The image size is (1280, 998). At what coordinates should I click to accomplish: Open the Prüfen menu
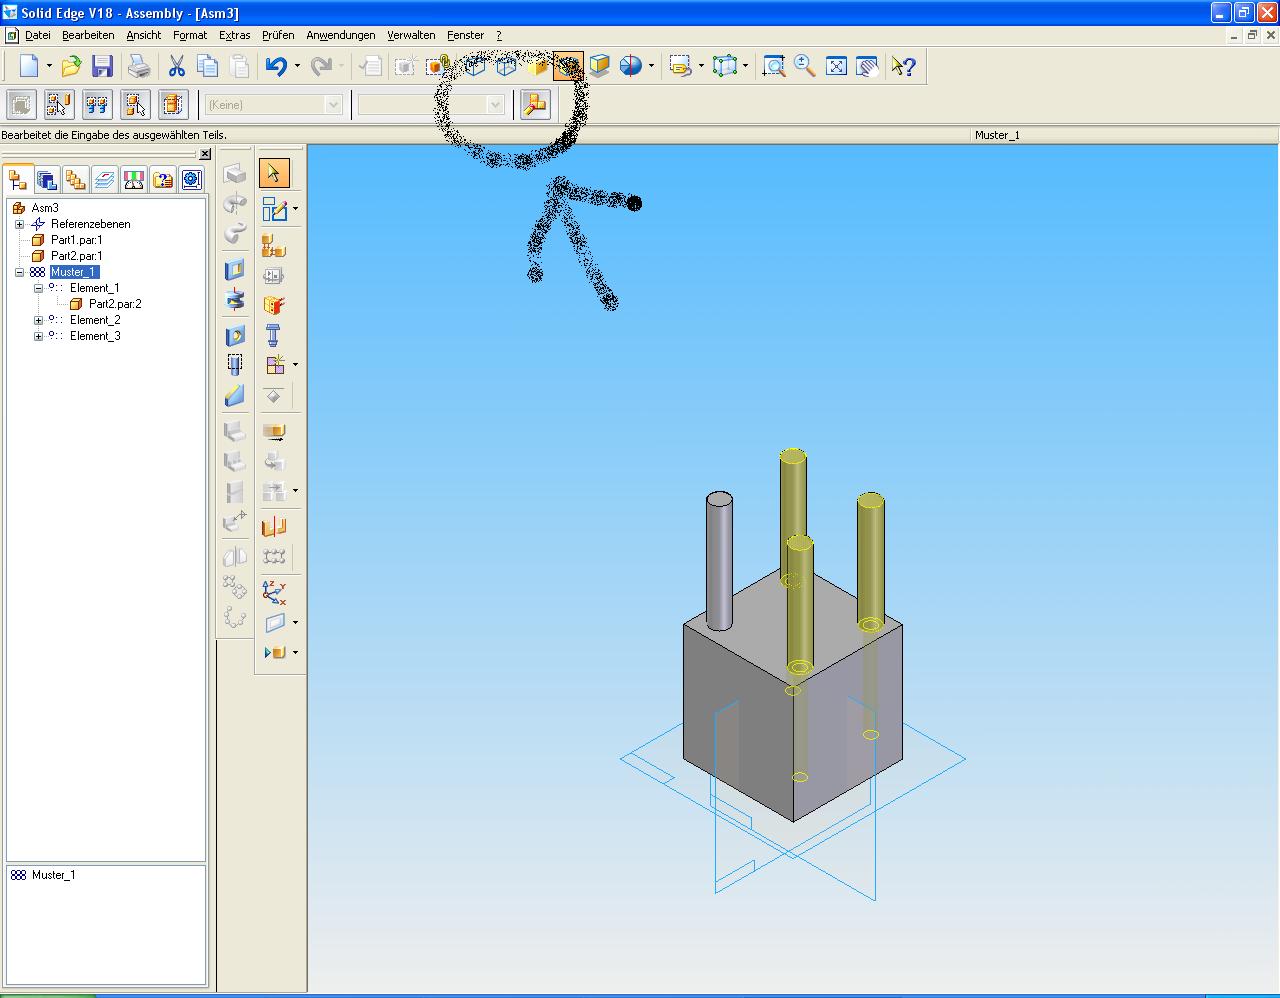click(x=278, y=35)
